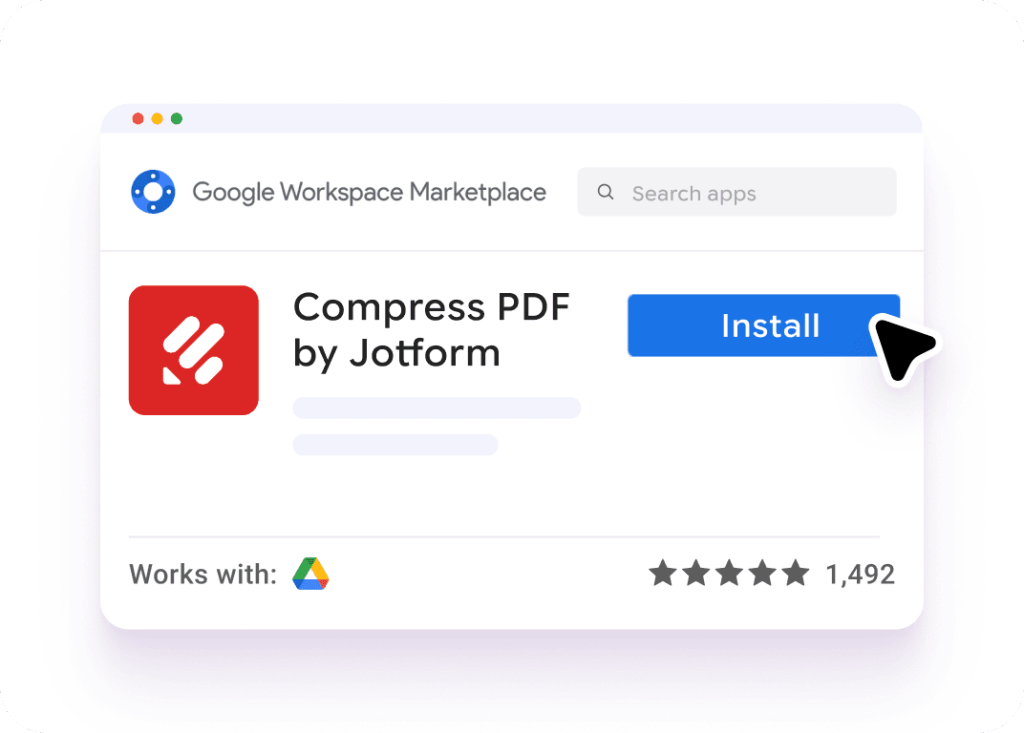This screenshot has width=1024, height=733.
Task: Click the Google Workspace Marketplace title text
Action: pyautogui.click(x=369, y=192)
